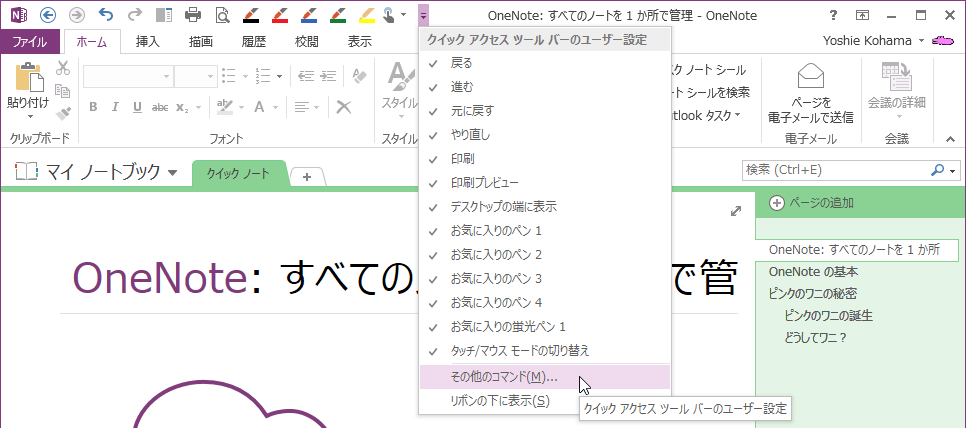Click the Forward arrow in quick access toolbar
The height and width of the screenshot is (428, 966).
77,15
